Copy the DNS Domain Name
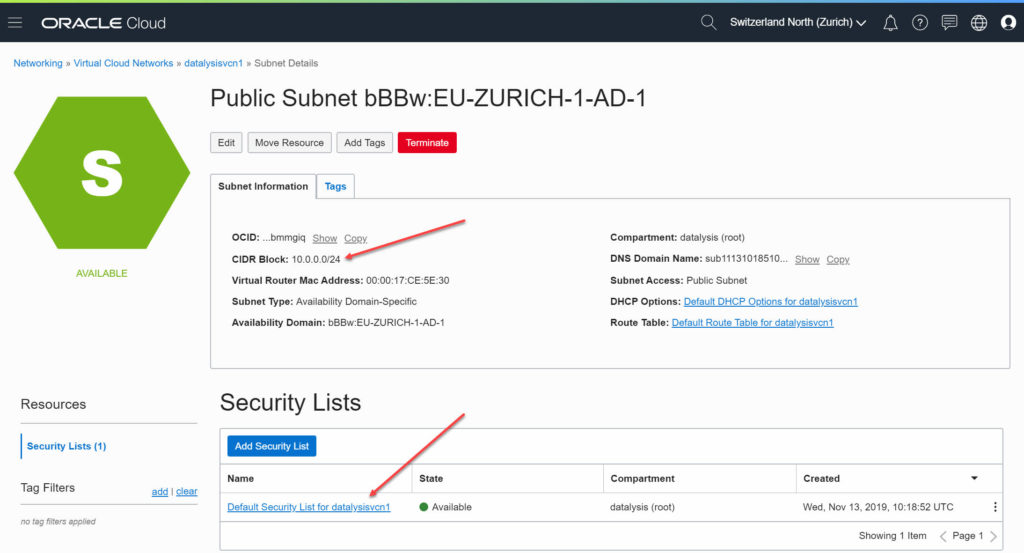 point(837,259)
